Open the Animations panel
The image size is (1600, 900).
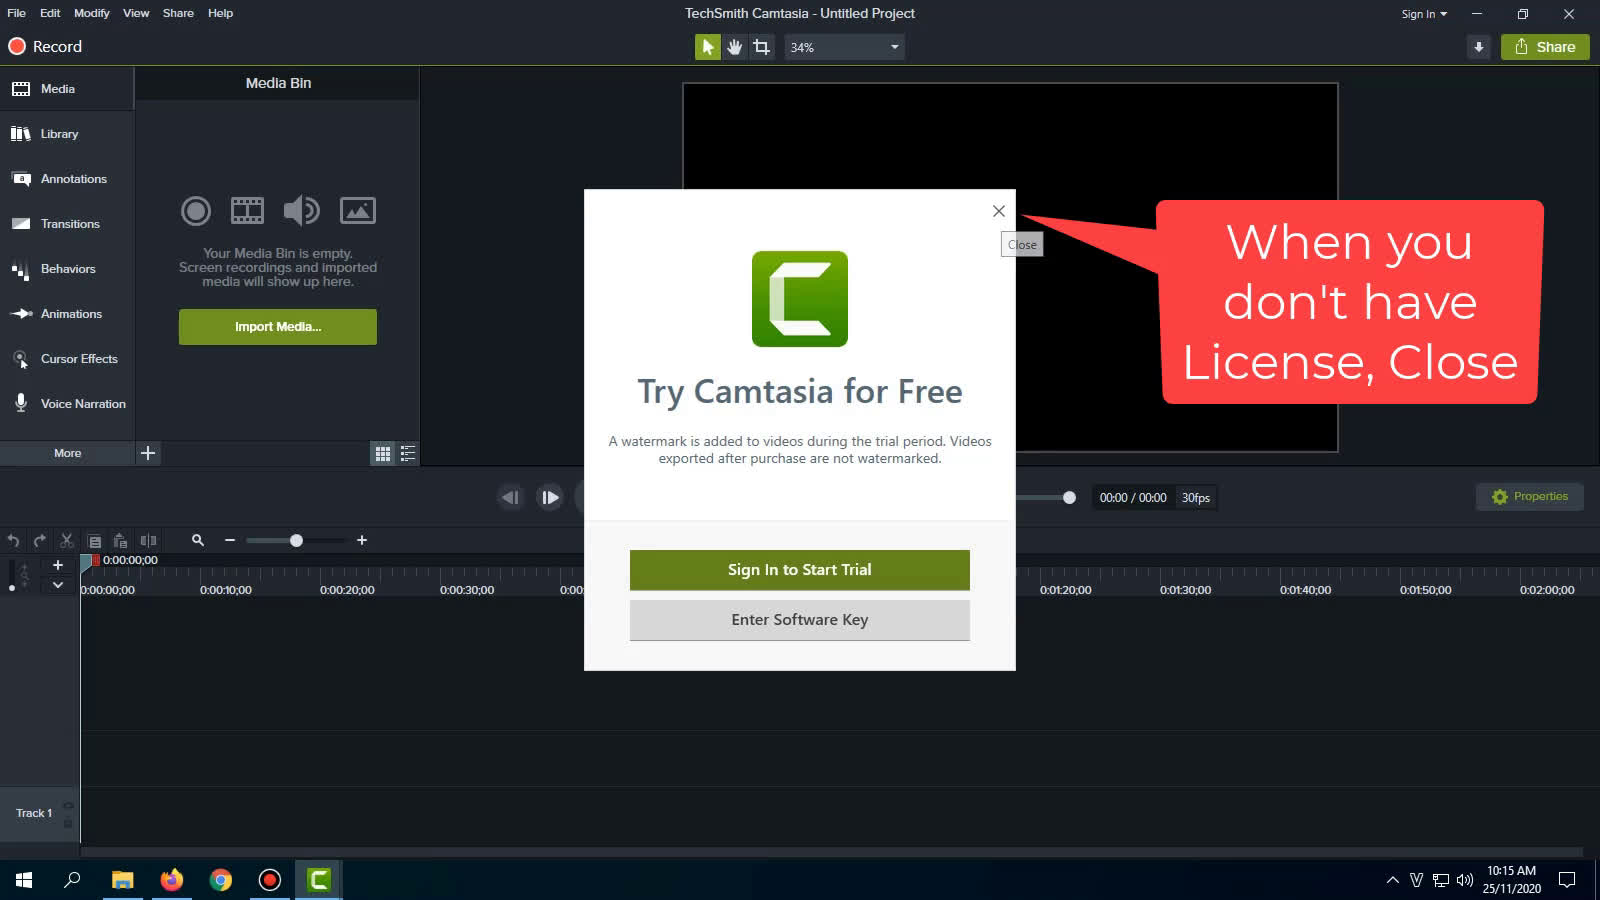67,313
